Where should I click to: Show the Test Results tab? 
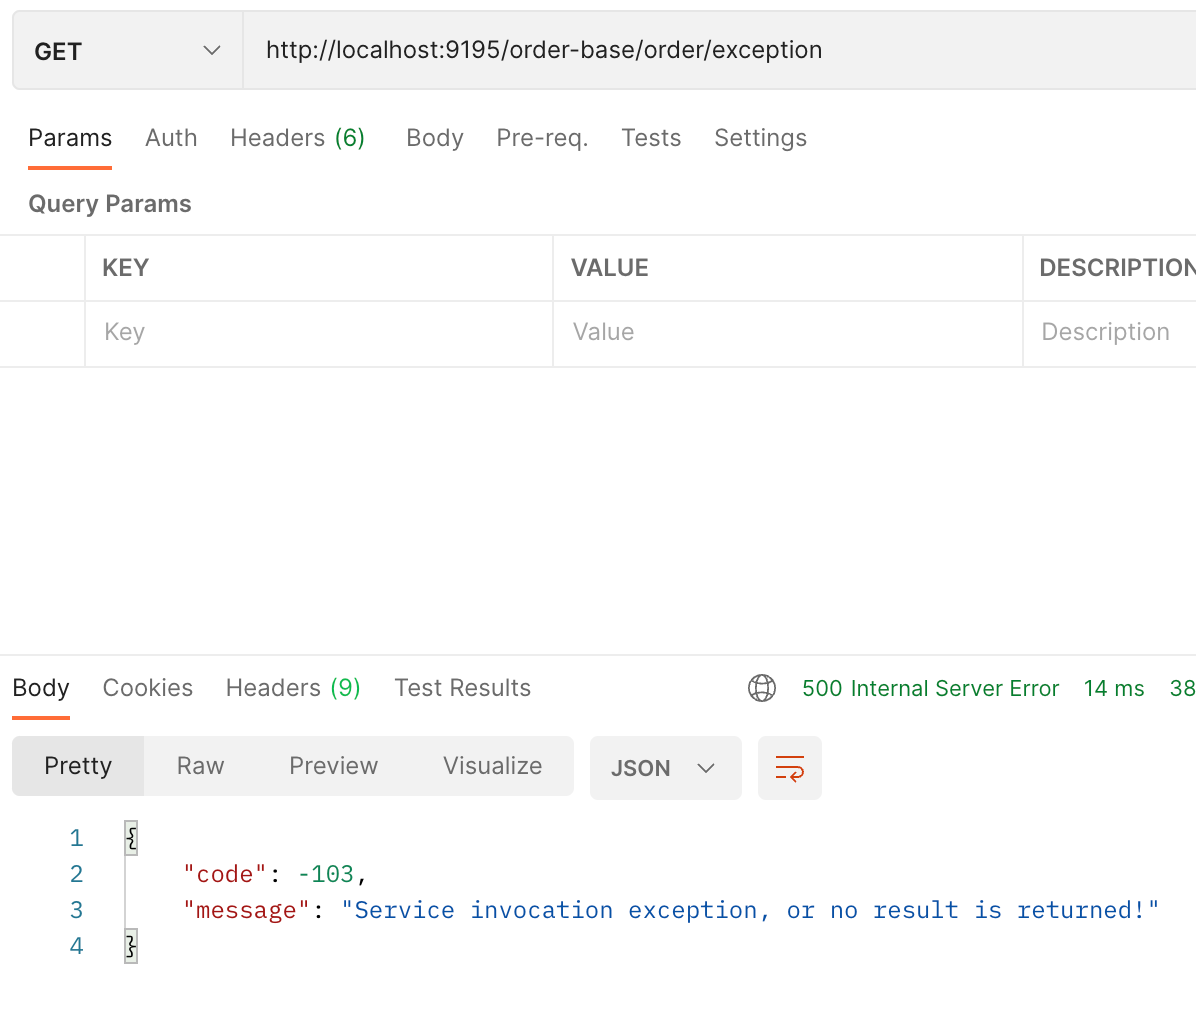coord(462,688)
